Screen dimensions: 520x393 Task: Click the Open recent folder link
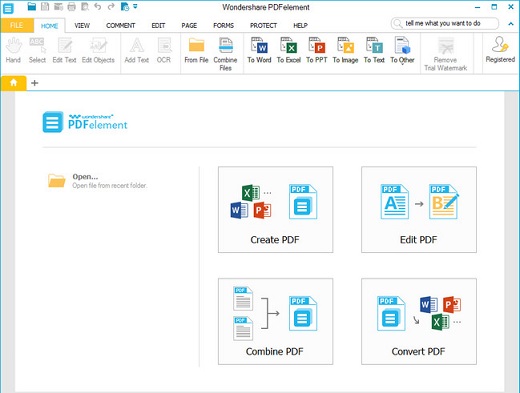tap(97, 181)
